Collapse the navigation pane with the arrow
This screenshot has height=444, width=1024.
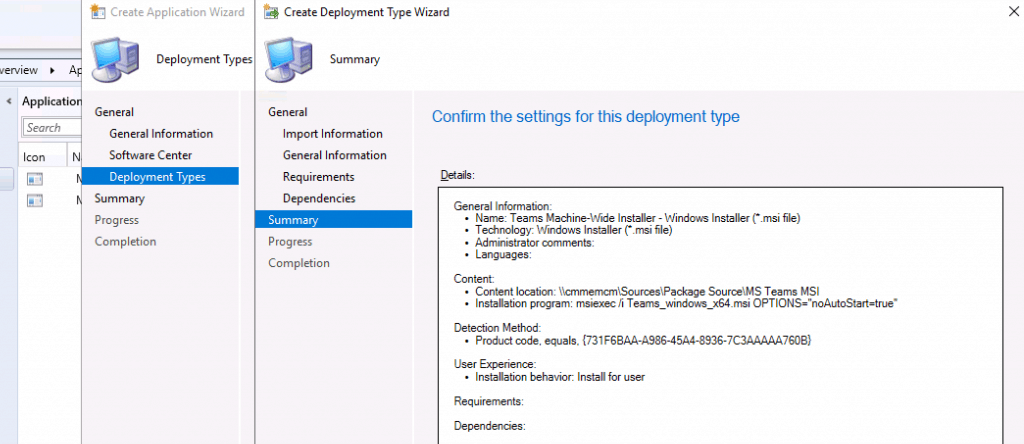click(9, 102)
